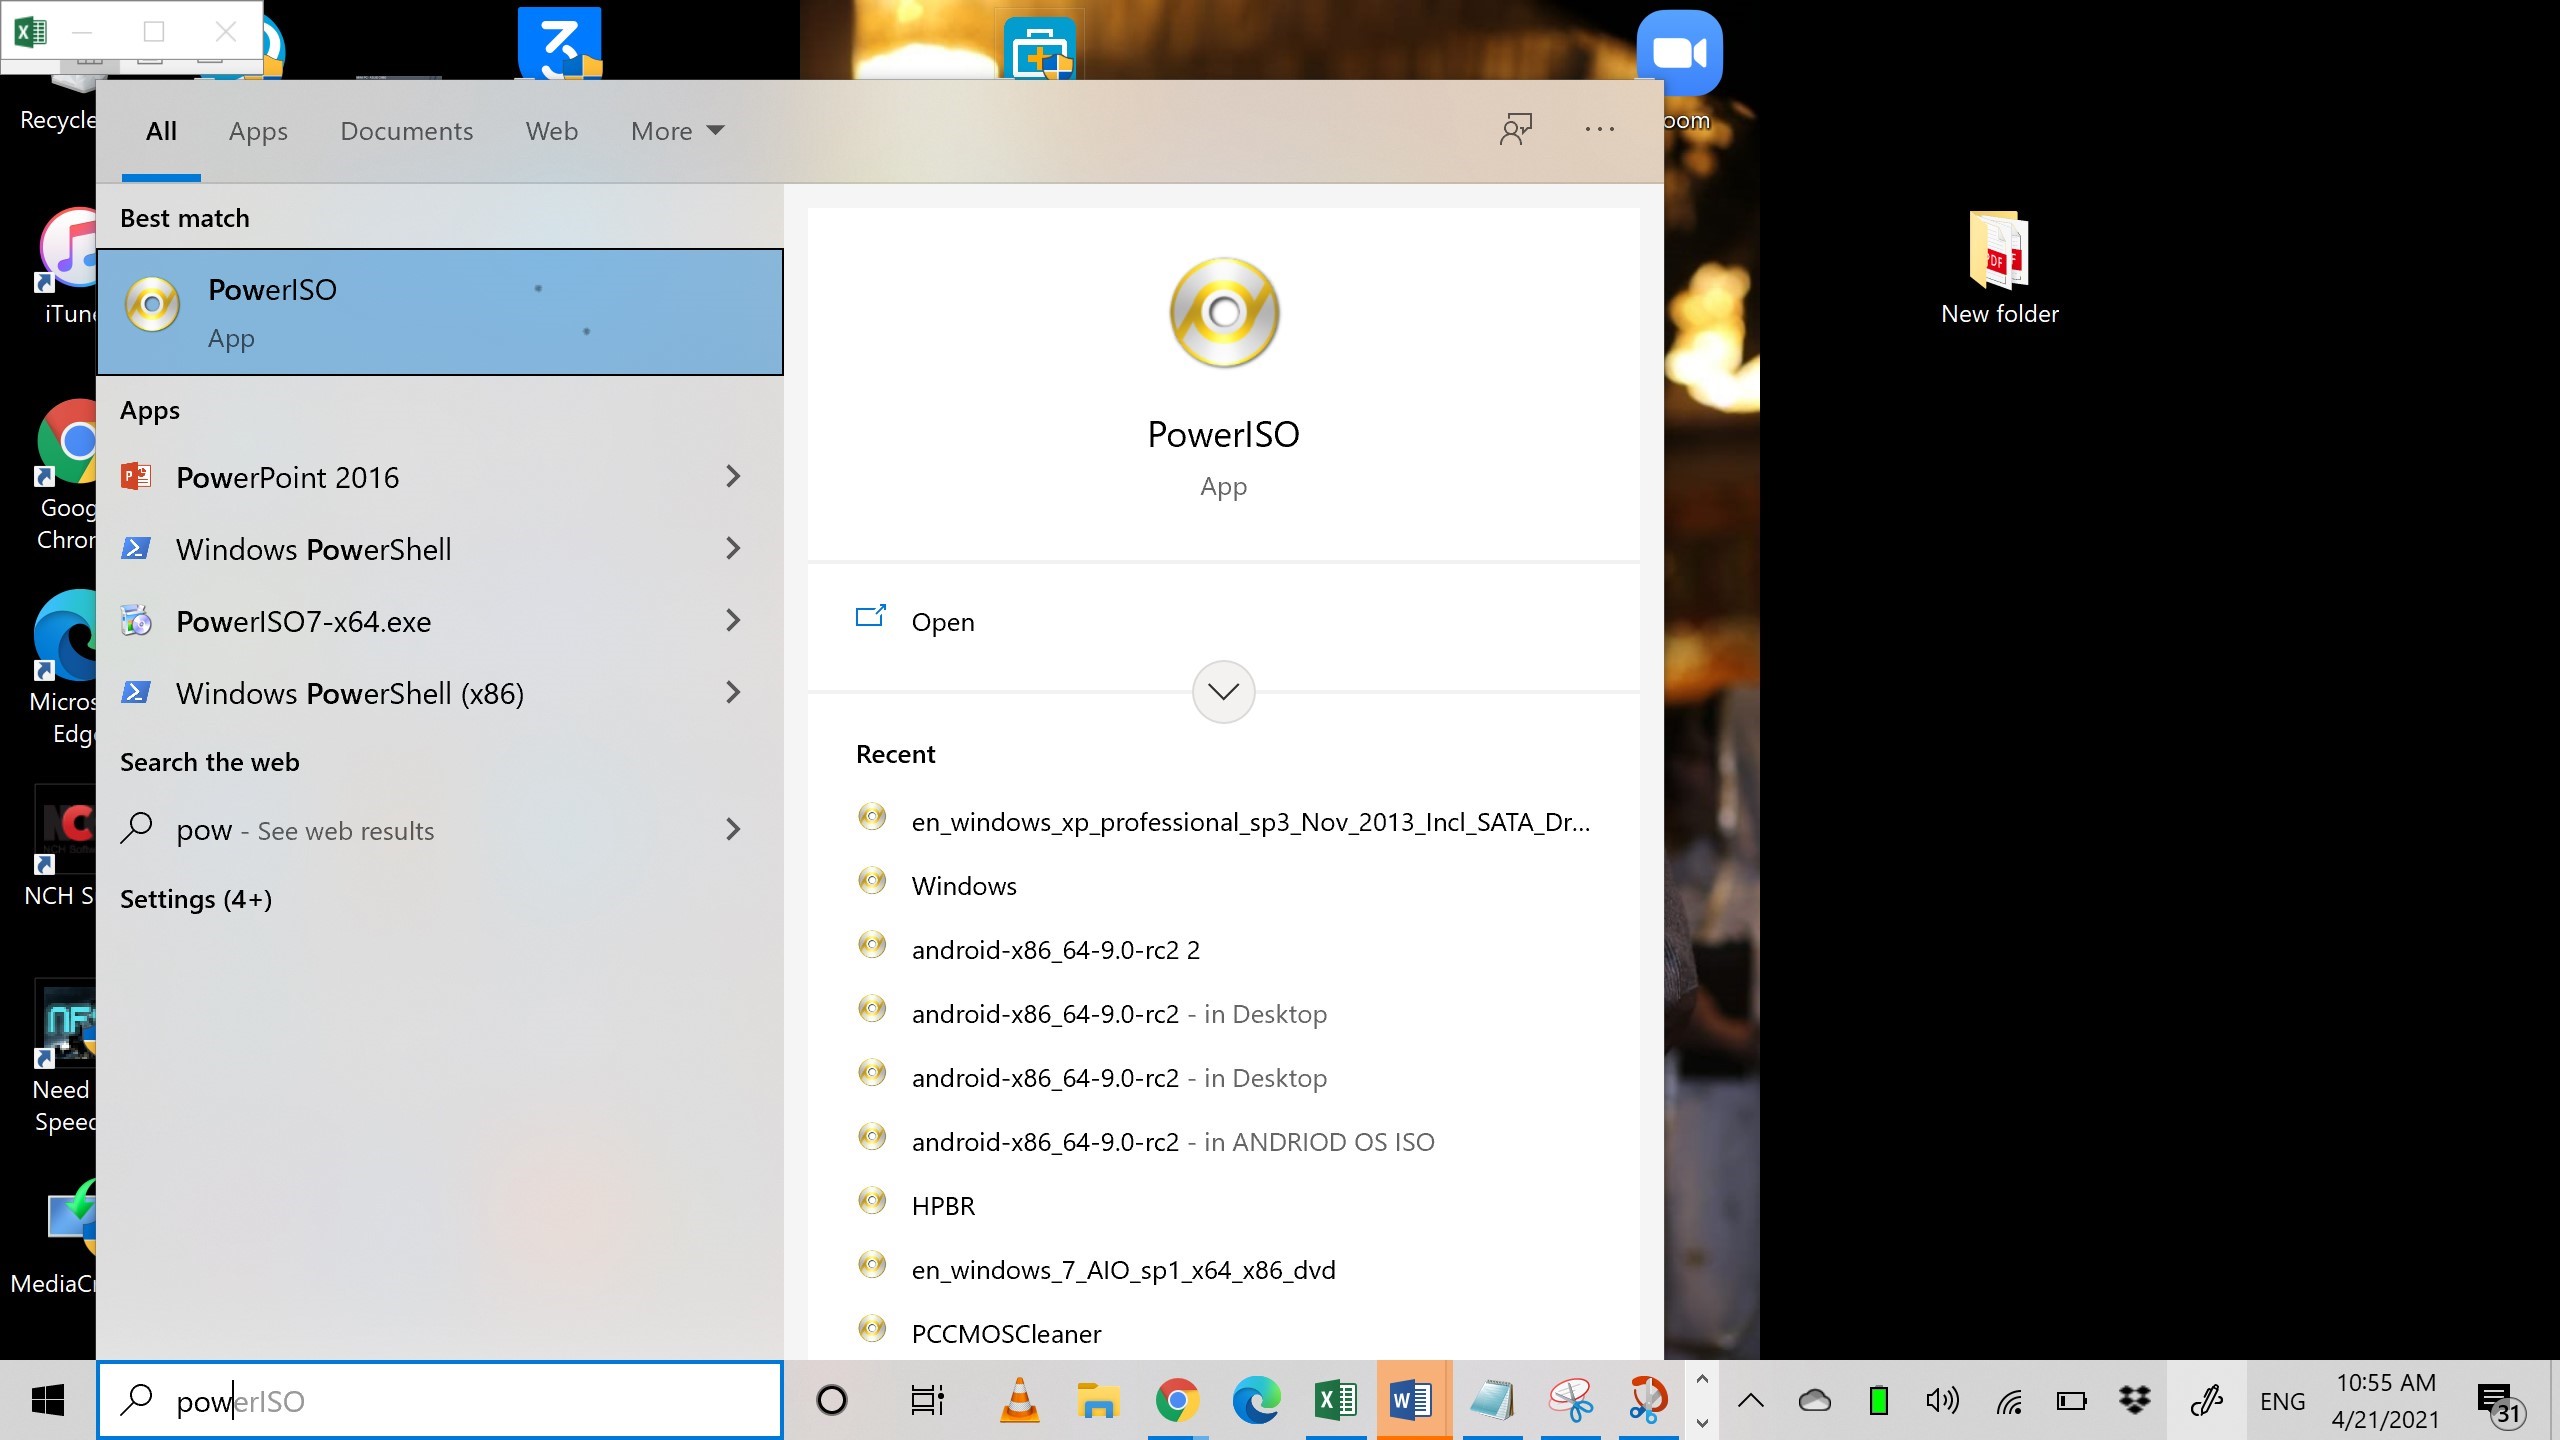The height and width of the screenshot is (1440, 2560).
Task: Open recent item HPBR
Action: (1224, 1205)
